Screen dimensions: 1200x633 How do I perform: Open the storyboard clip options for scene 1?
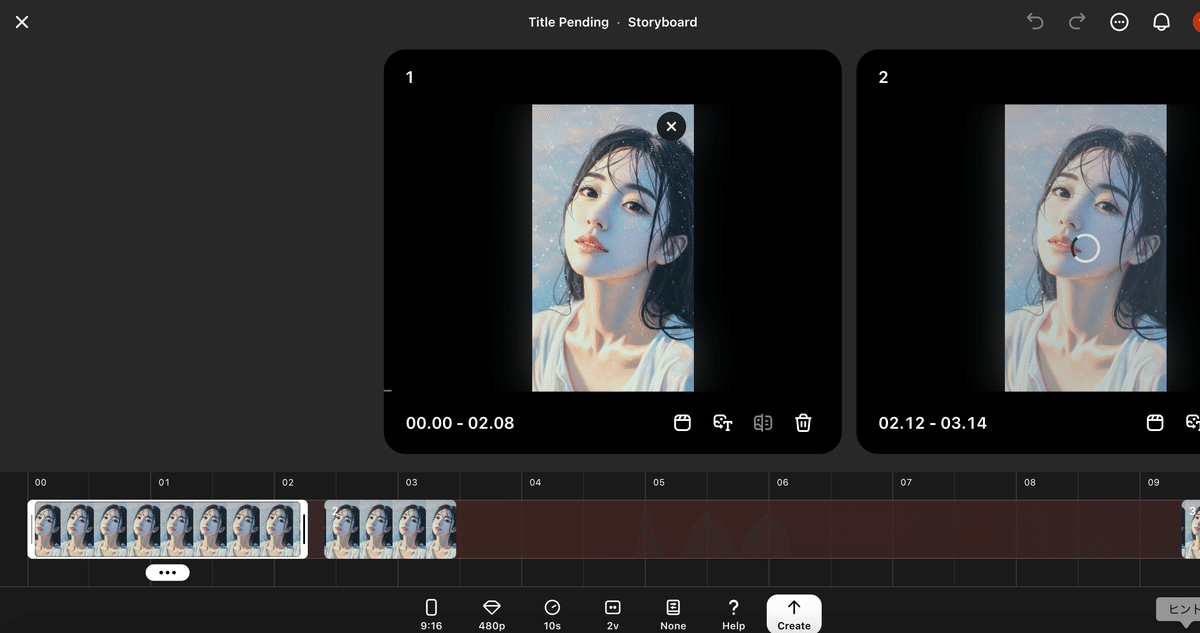[682, 423]
